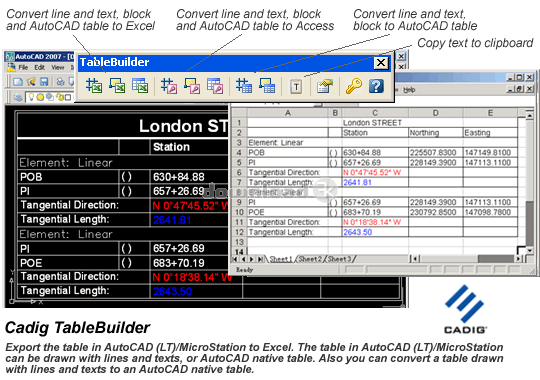Convert block to Access icon

(192, 86)
